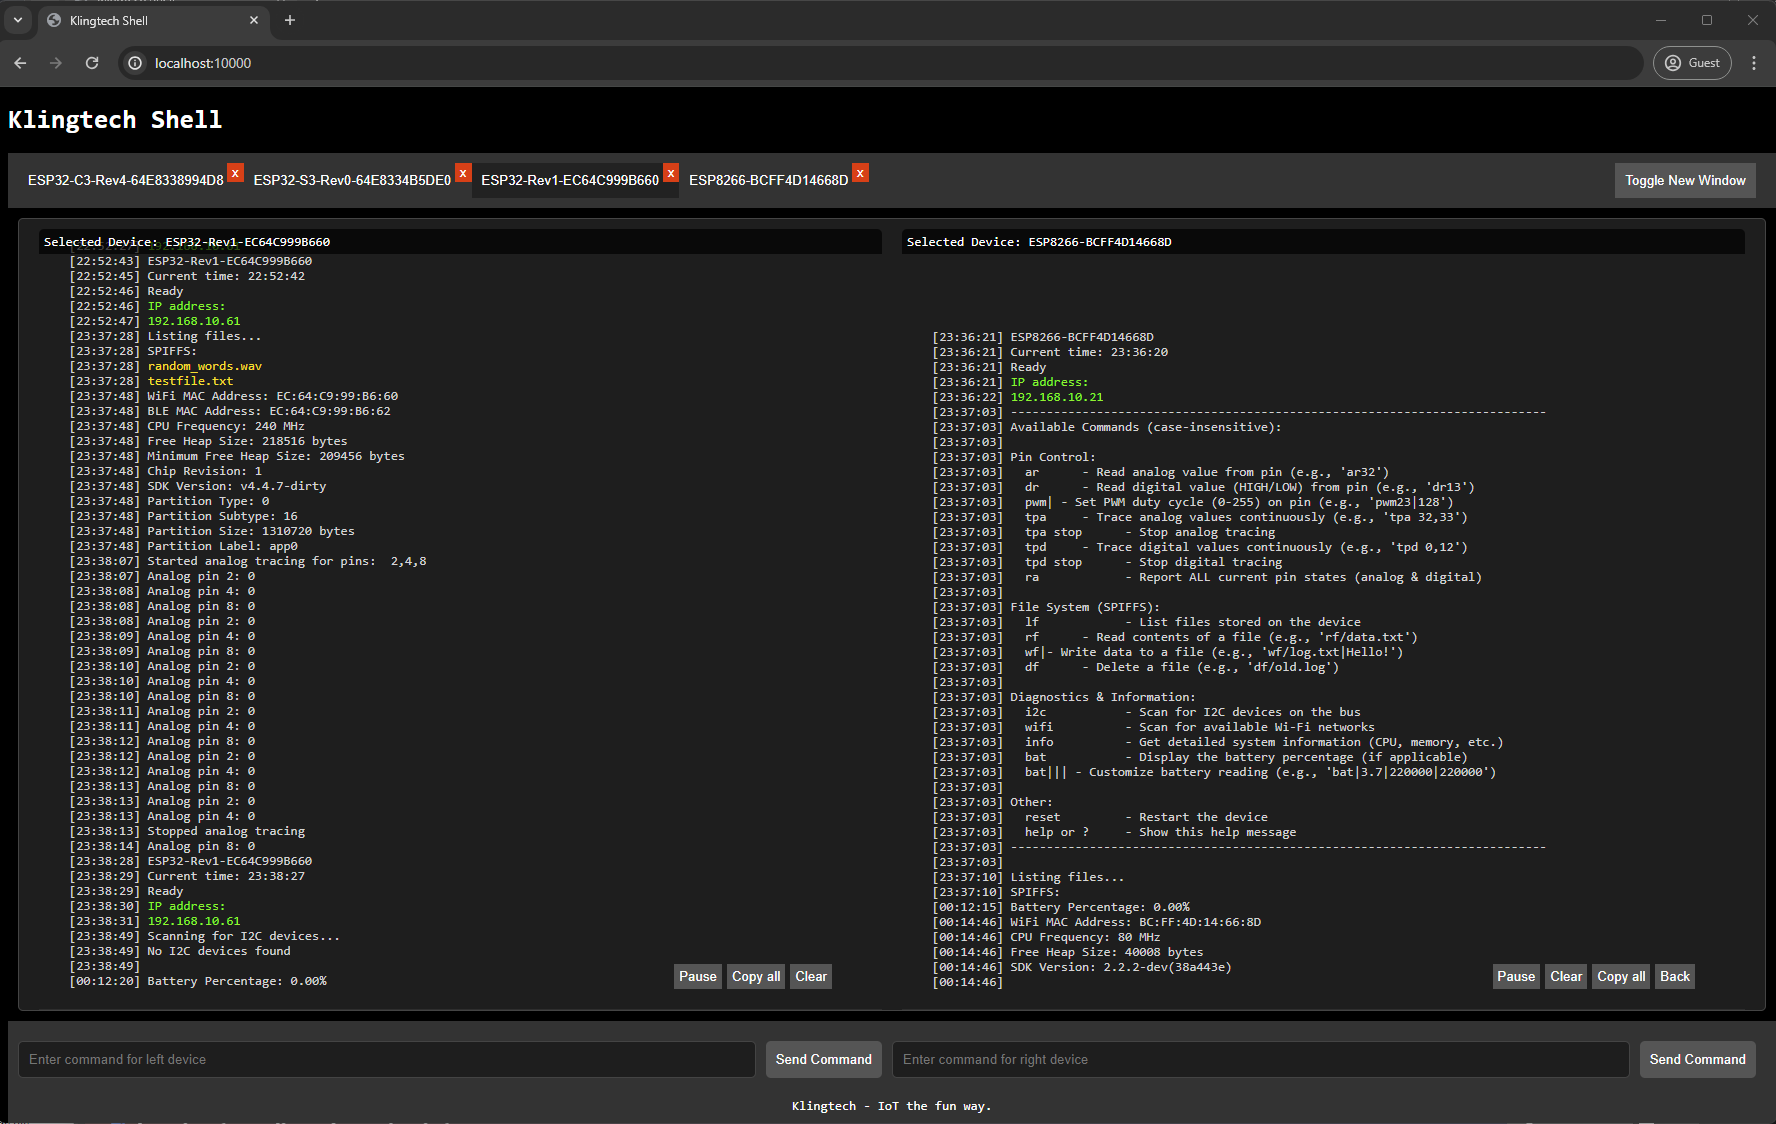This screenshot has width=1776, height=1124.
Task: Click the left Selected Device header
Action: tap(460, 242)
